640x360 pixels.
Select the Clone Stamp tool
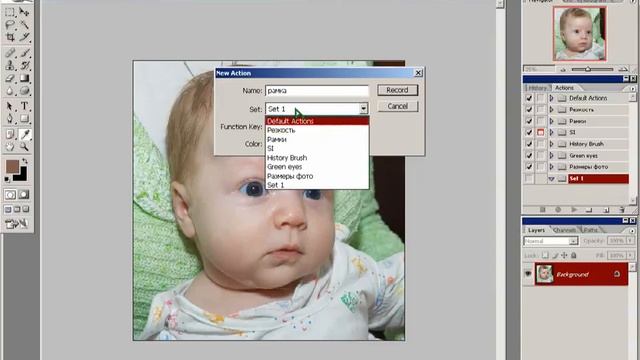10,65
